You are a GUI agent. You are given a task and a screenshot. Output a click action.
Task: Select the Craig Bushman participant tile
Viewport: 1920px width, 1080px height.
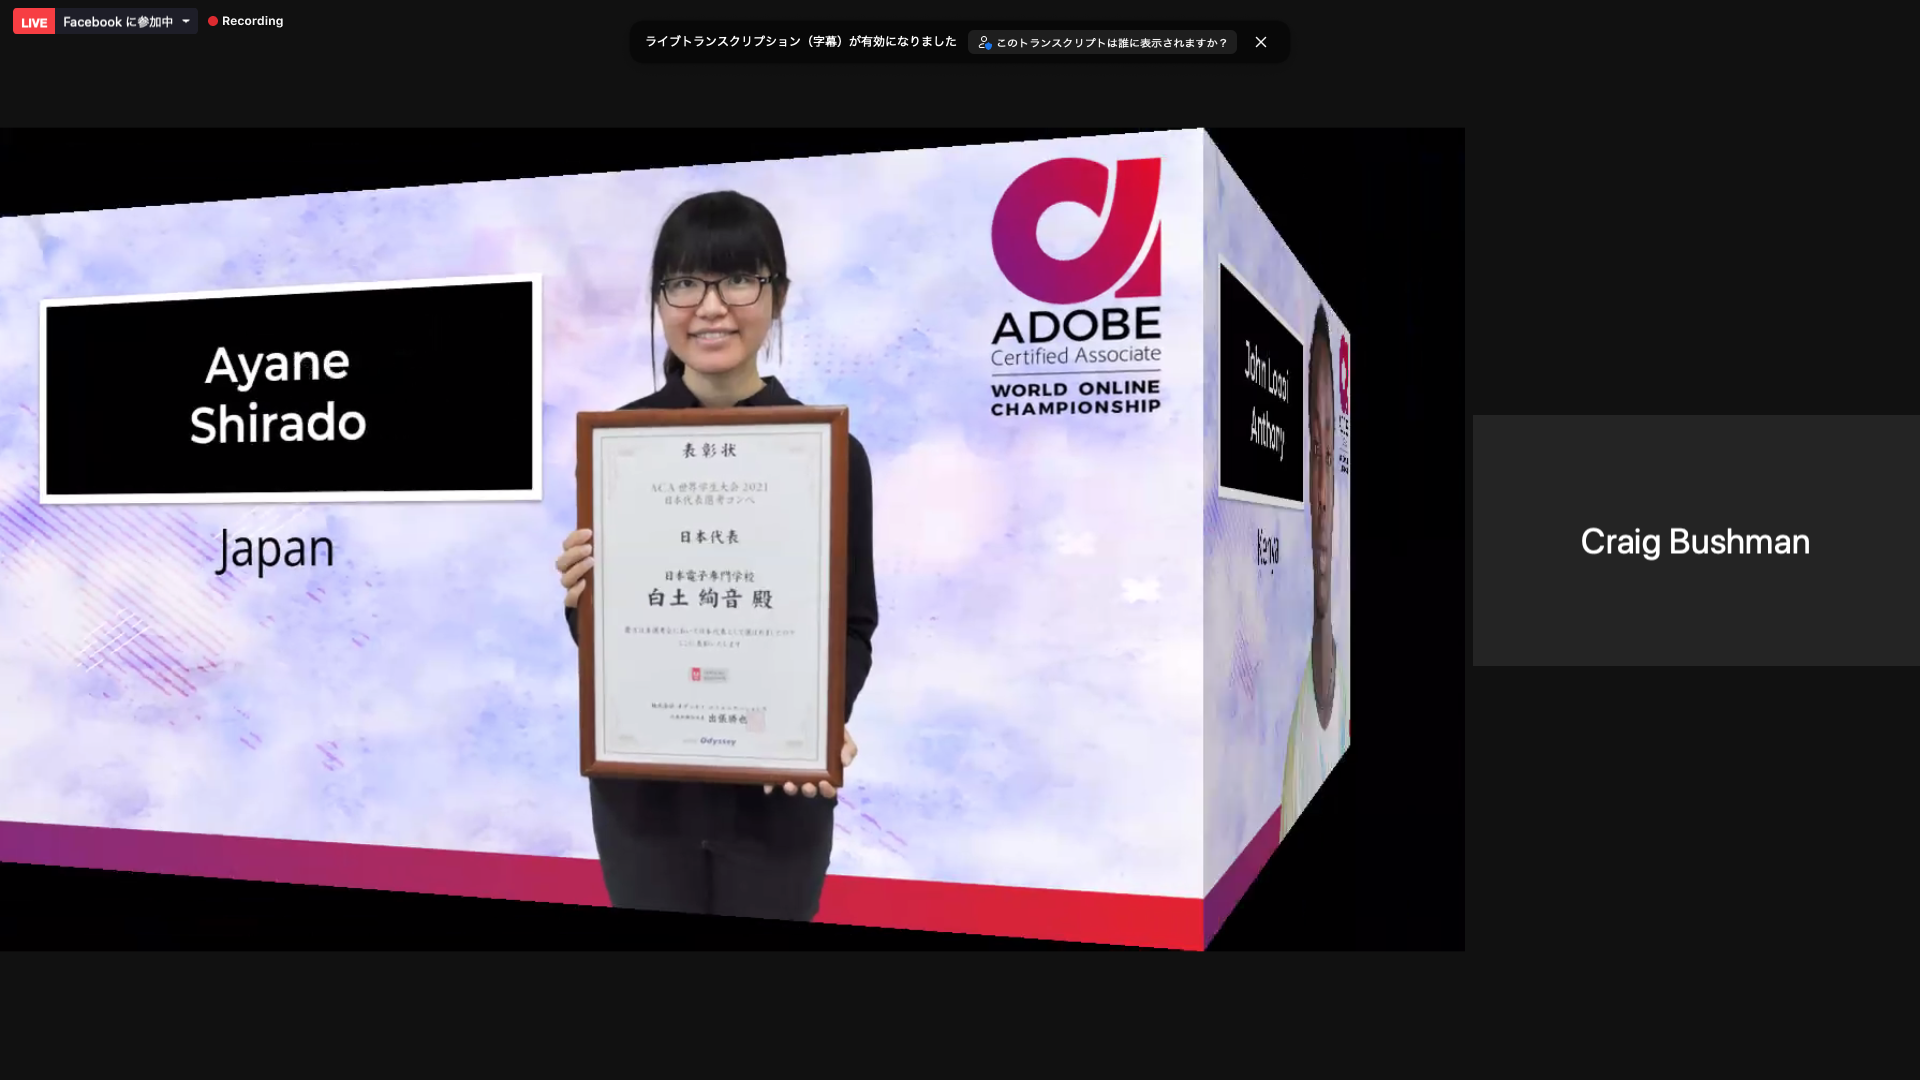click(1695, 540)
